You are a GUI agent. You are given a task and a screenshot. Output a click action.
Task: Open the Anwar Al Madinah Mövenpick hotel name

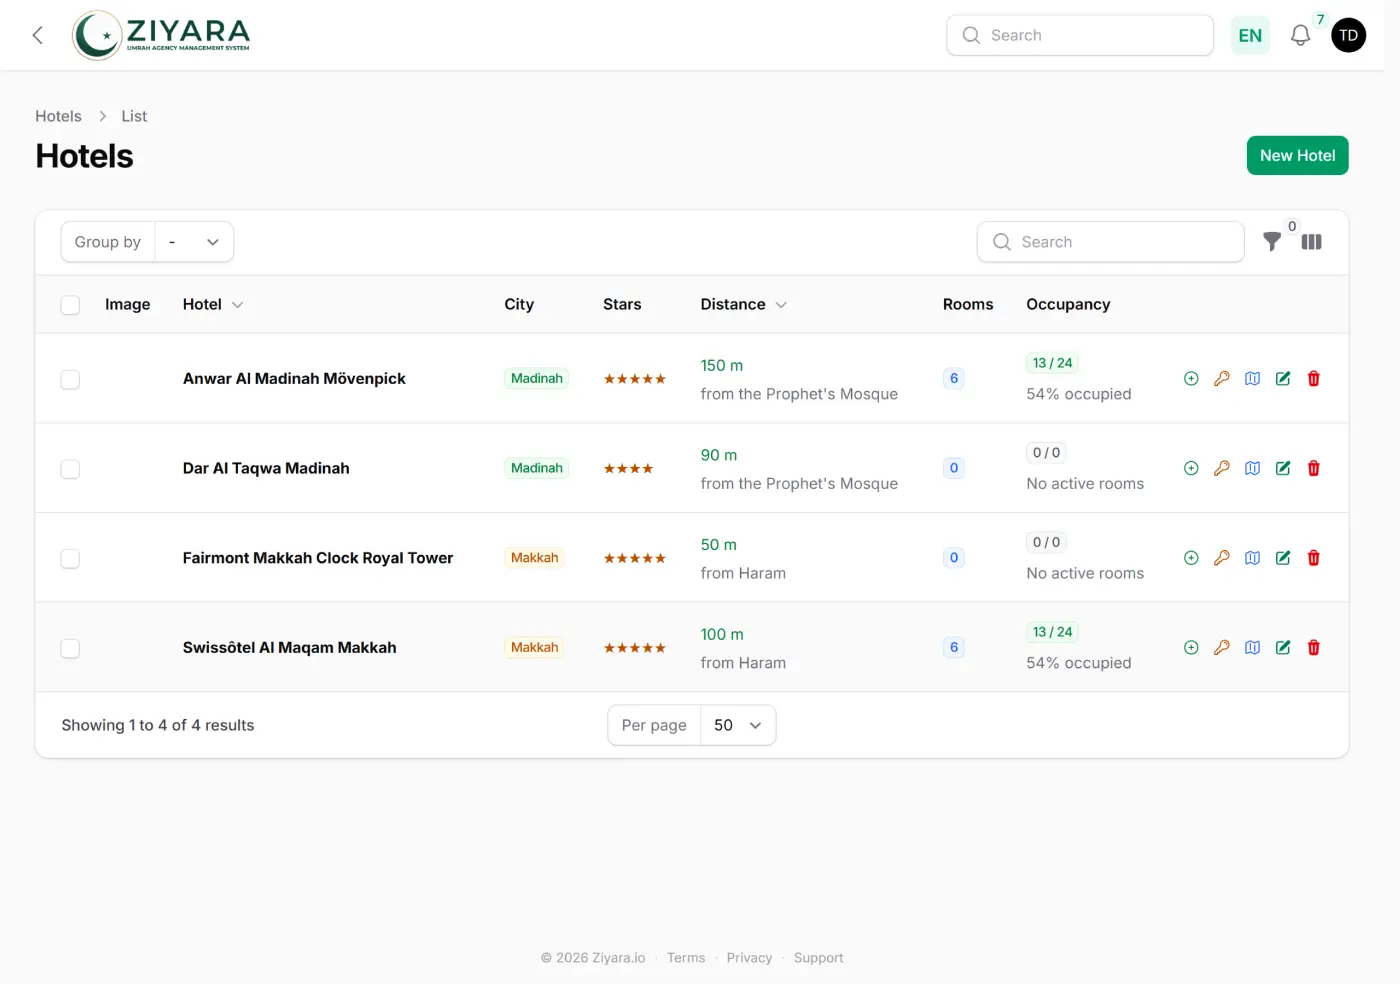[294, 379]
